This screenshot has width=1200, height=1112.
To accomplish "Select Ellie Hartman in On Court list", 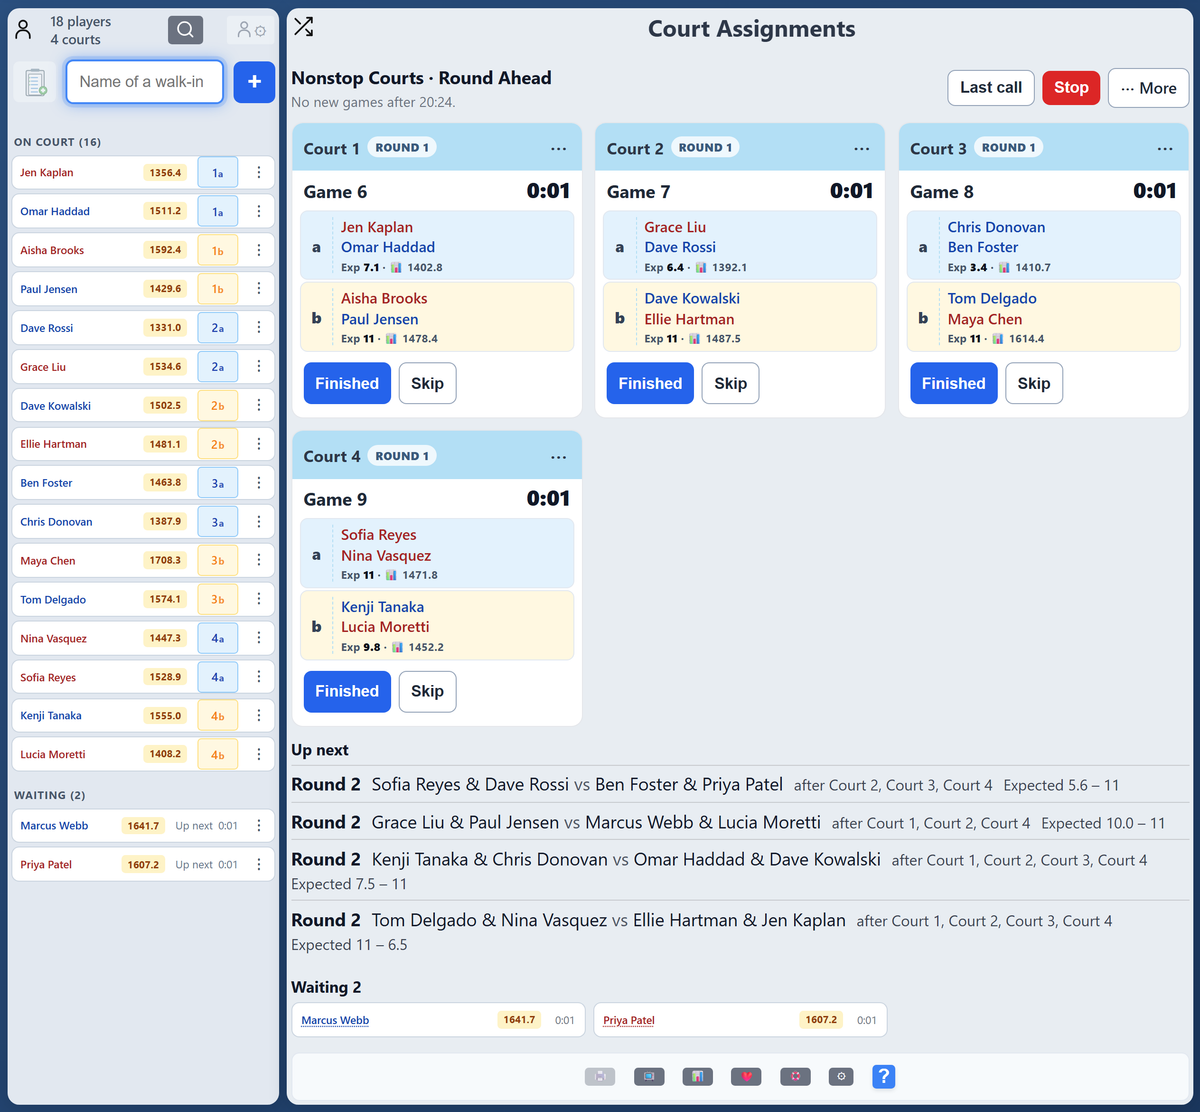I will point(53,444).
